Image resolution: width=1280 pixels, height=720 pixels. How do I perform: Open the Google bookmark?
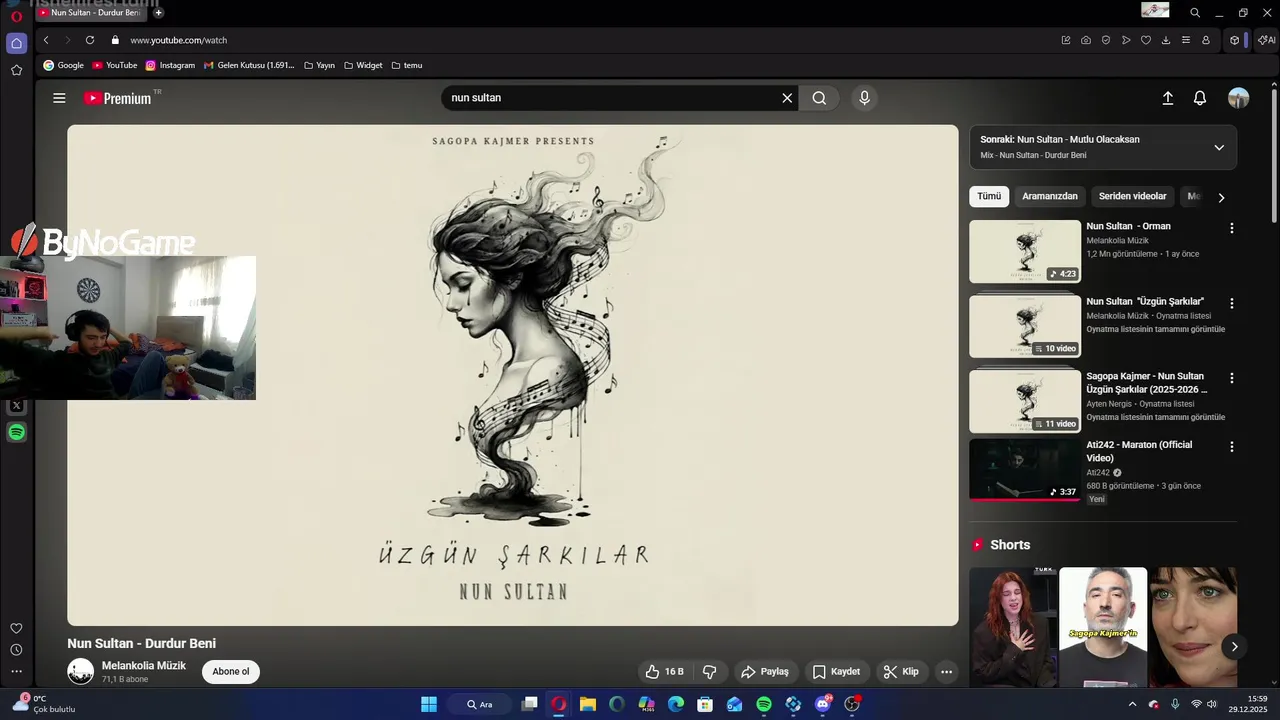63,65
